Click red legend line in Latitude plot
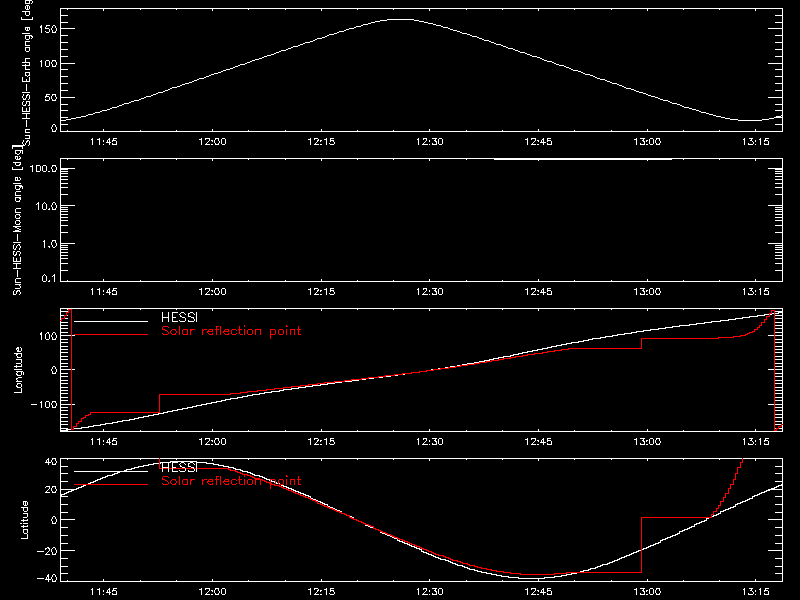The image size is (800, 600). point(111,485)
